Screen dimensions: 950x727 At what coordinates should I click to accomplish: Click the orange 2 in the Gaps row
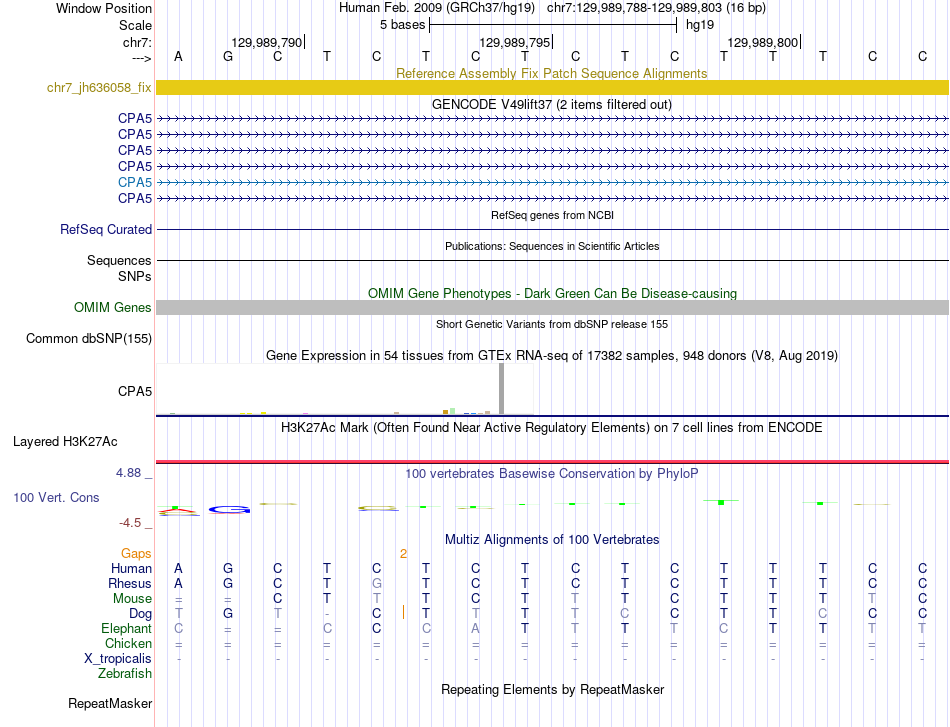click(x=403, y=554)
